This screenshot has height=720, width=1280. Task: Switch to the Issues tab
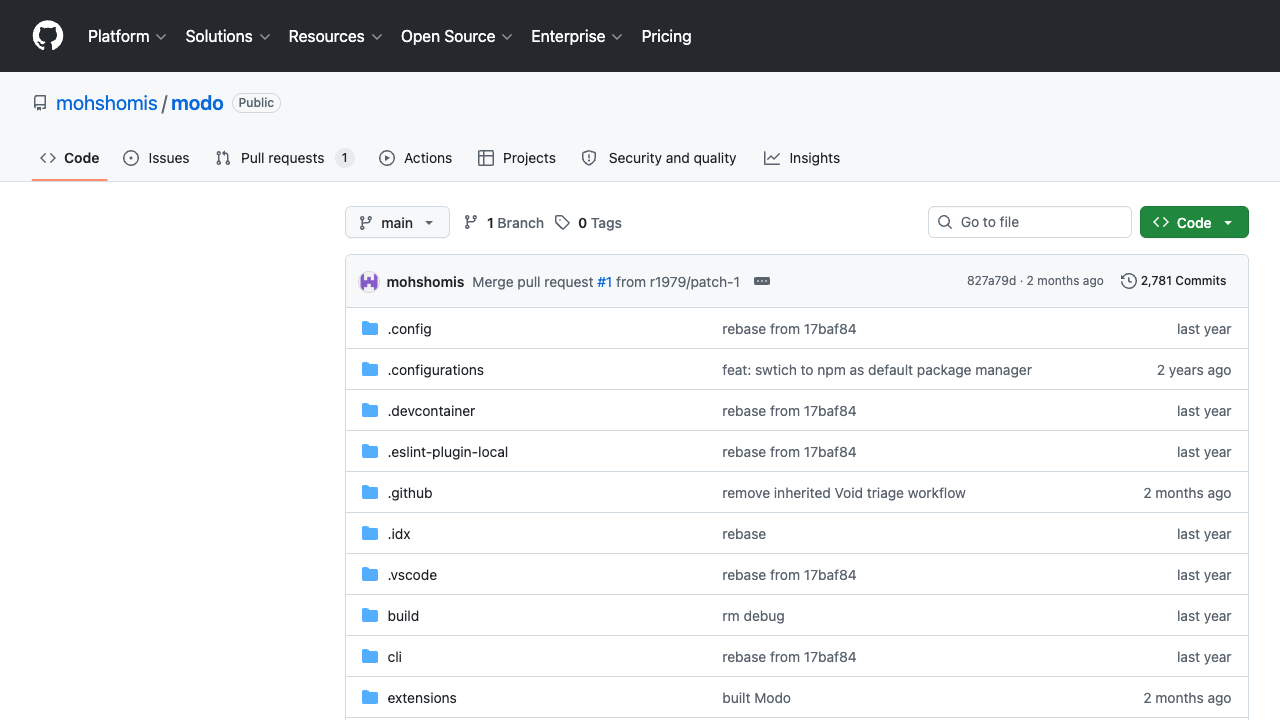(x=156, y=158)
